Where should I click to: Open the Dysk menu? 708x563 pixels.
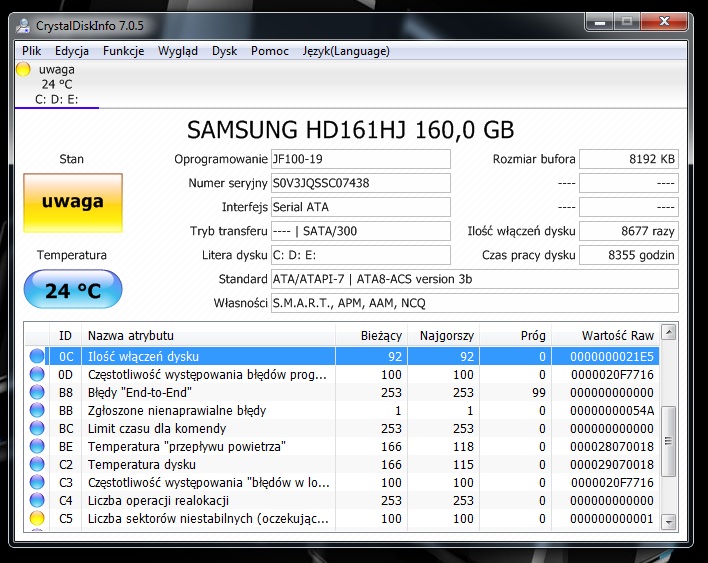[x=224, y=51]
